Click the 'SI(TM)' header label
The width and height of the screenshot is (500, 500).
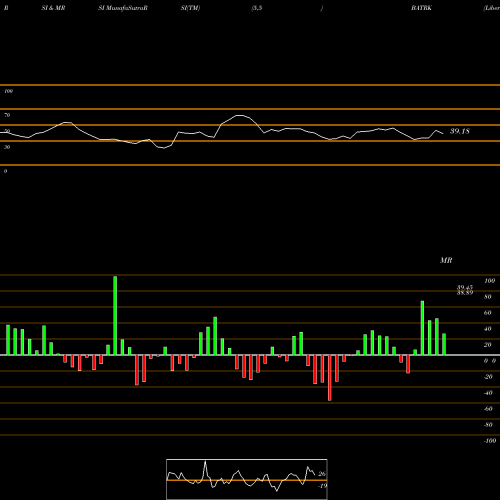pos(190,8)
